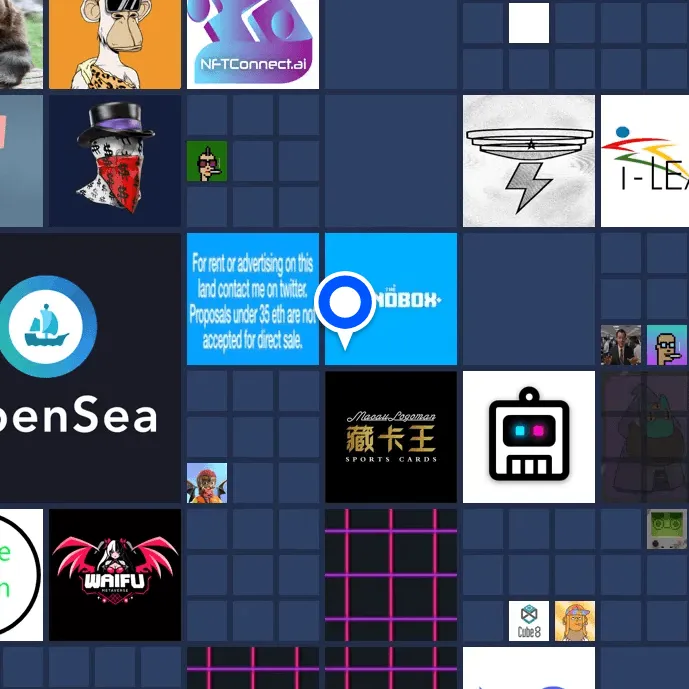This screenshot has width=689, height=689.
Task: Select the NFTConnect.ai land tile
Action: 253,44
